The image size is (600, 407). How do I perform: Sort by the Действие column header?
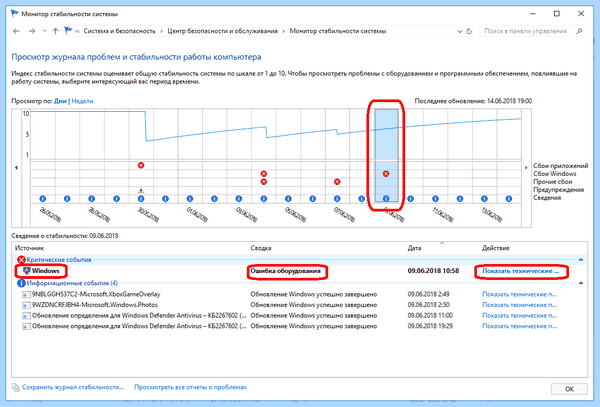point(495,248)
